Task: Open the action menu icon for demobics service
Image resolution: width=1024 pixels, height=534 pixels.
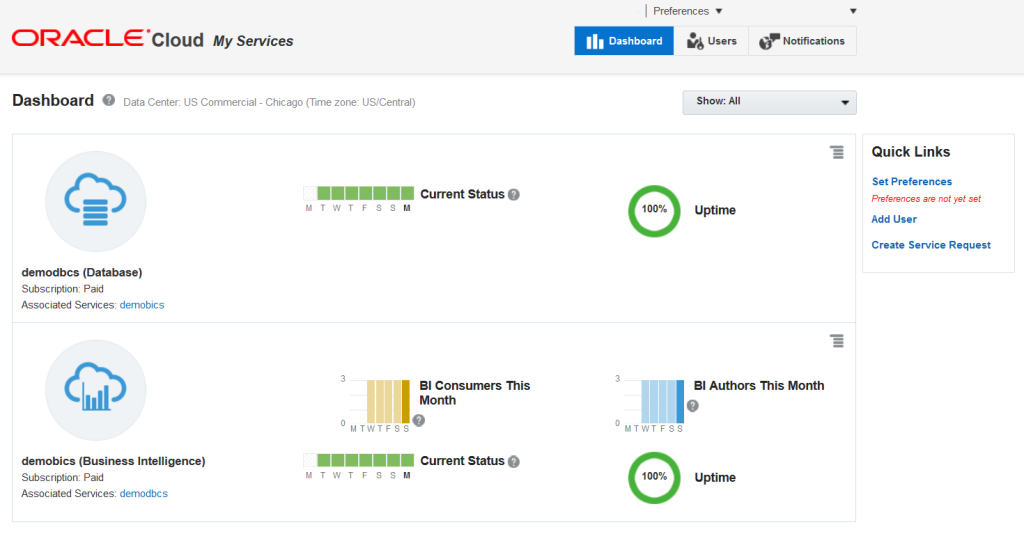Action: (837, 341)
